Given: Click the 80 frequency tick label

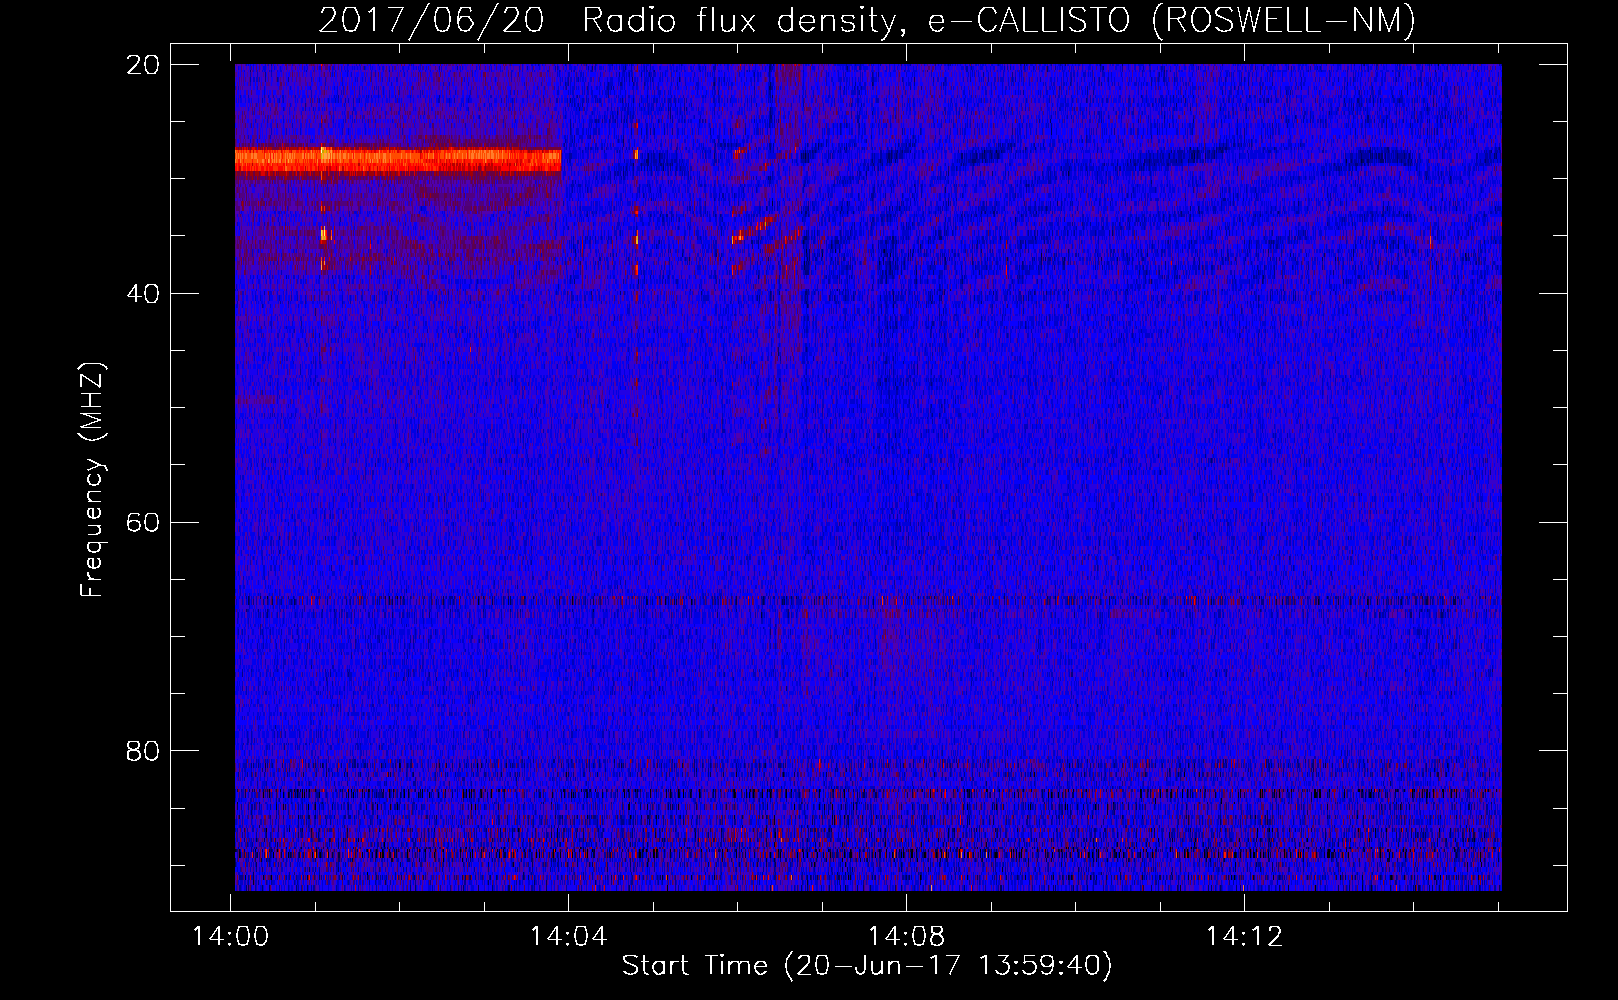Looking at the screenshot, I should coord(143,751).
